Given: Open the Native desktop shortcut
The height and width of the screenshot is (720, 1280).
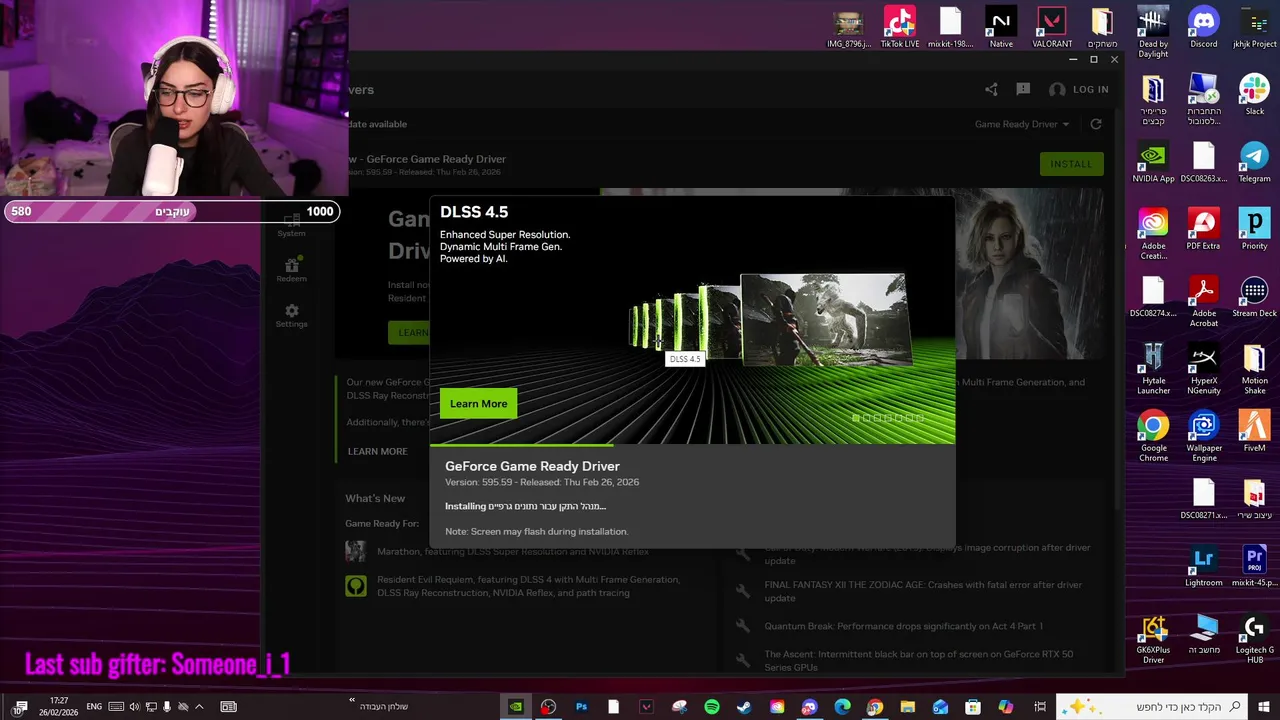Looking at the screenshot, I should (1001, 27).
